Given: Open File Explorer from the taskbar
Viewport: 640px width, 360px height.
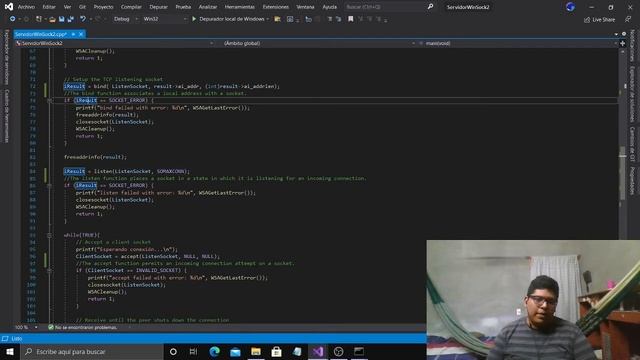Looking at the screenshot, I should (256, 351).
